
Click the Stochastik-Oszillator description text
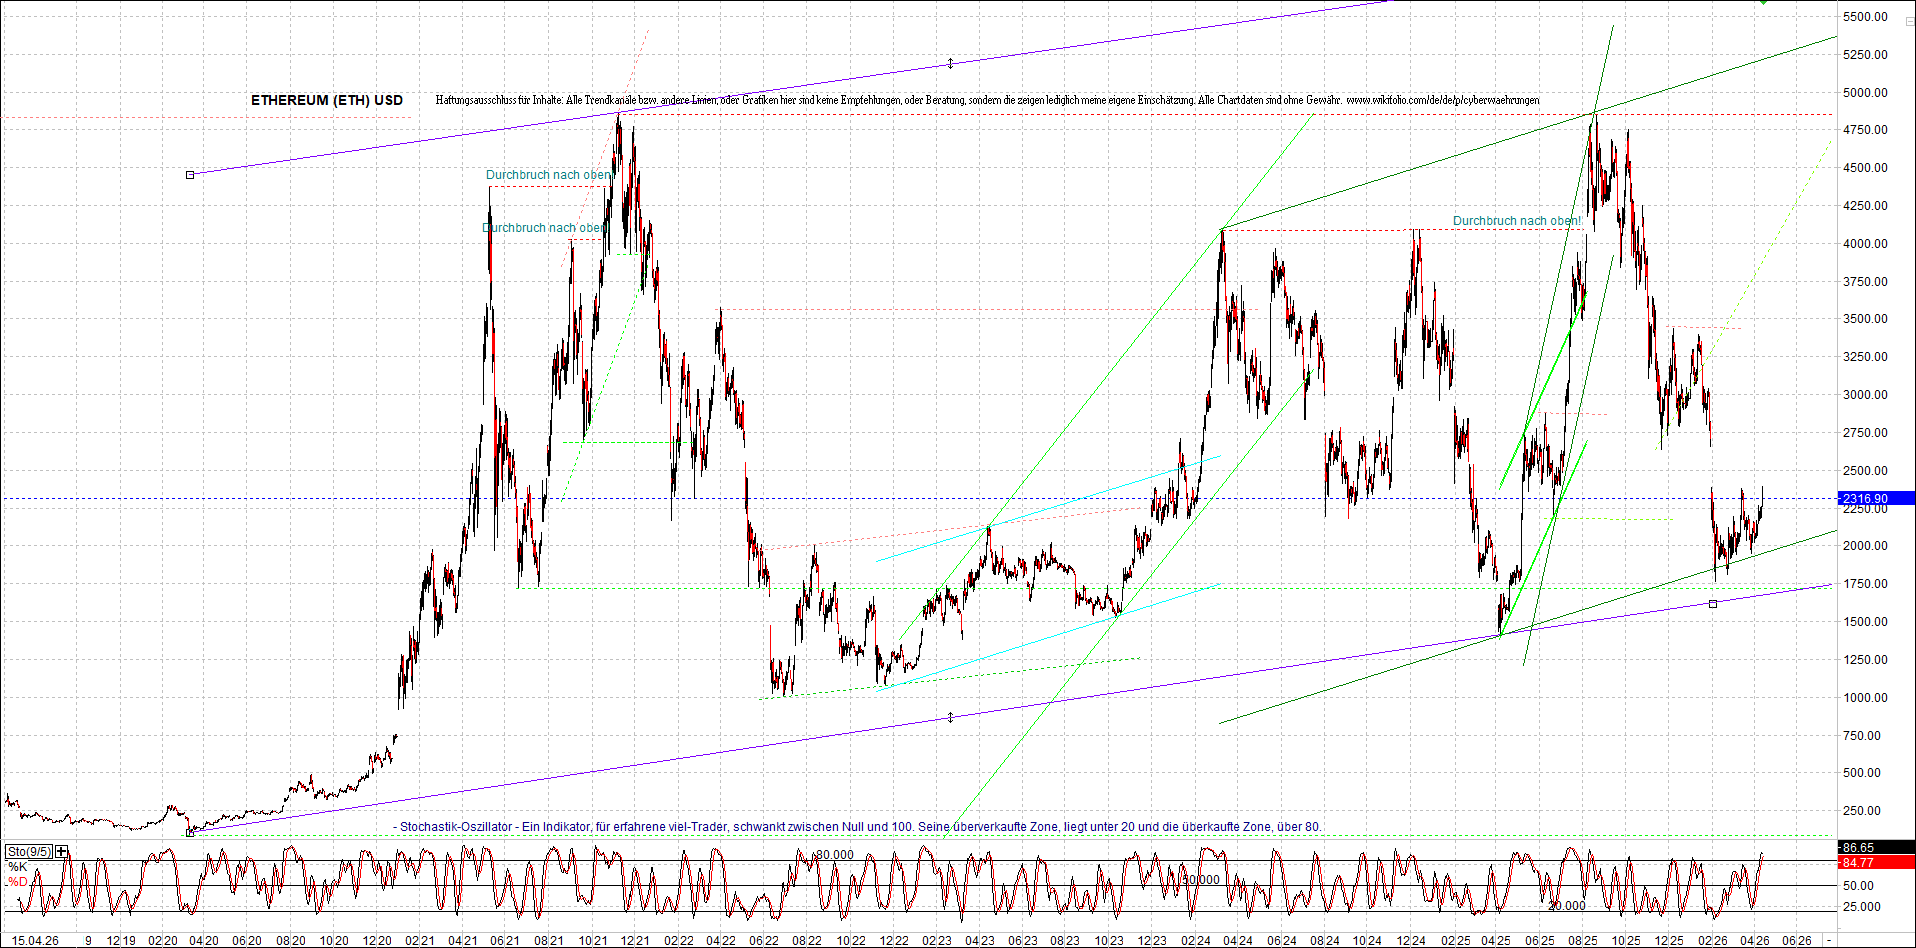point(860,827)
